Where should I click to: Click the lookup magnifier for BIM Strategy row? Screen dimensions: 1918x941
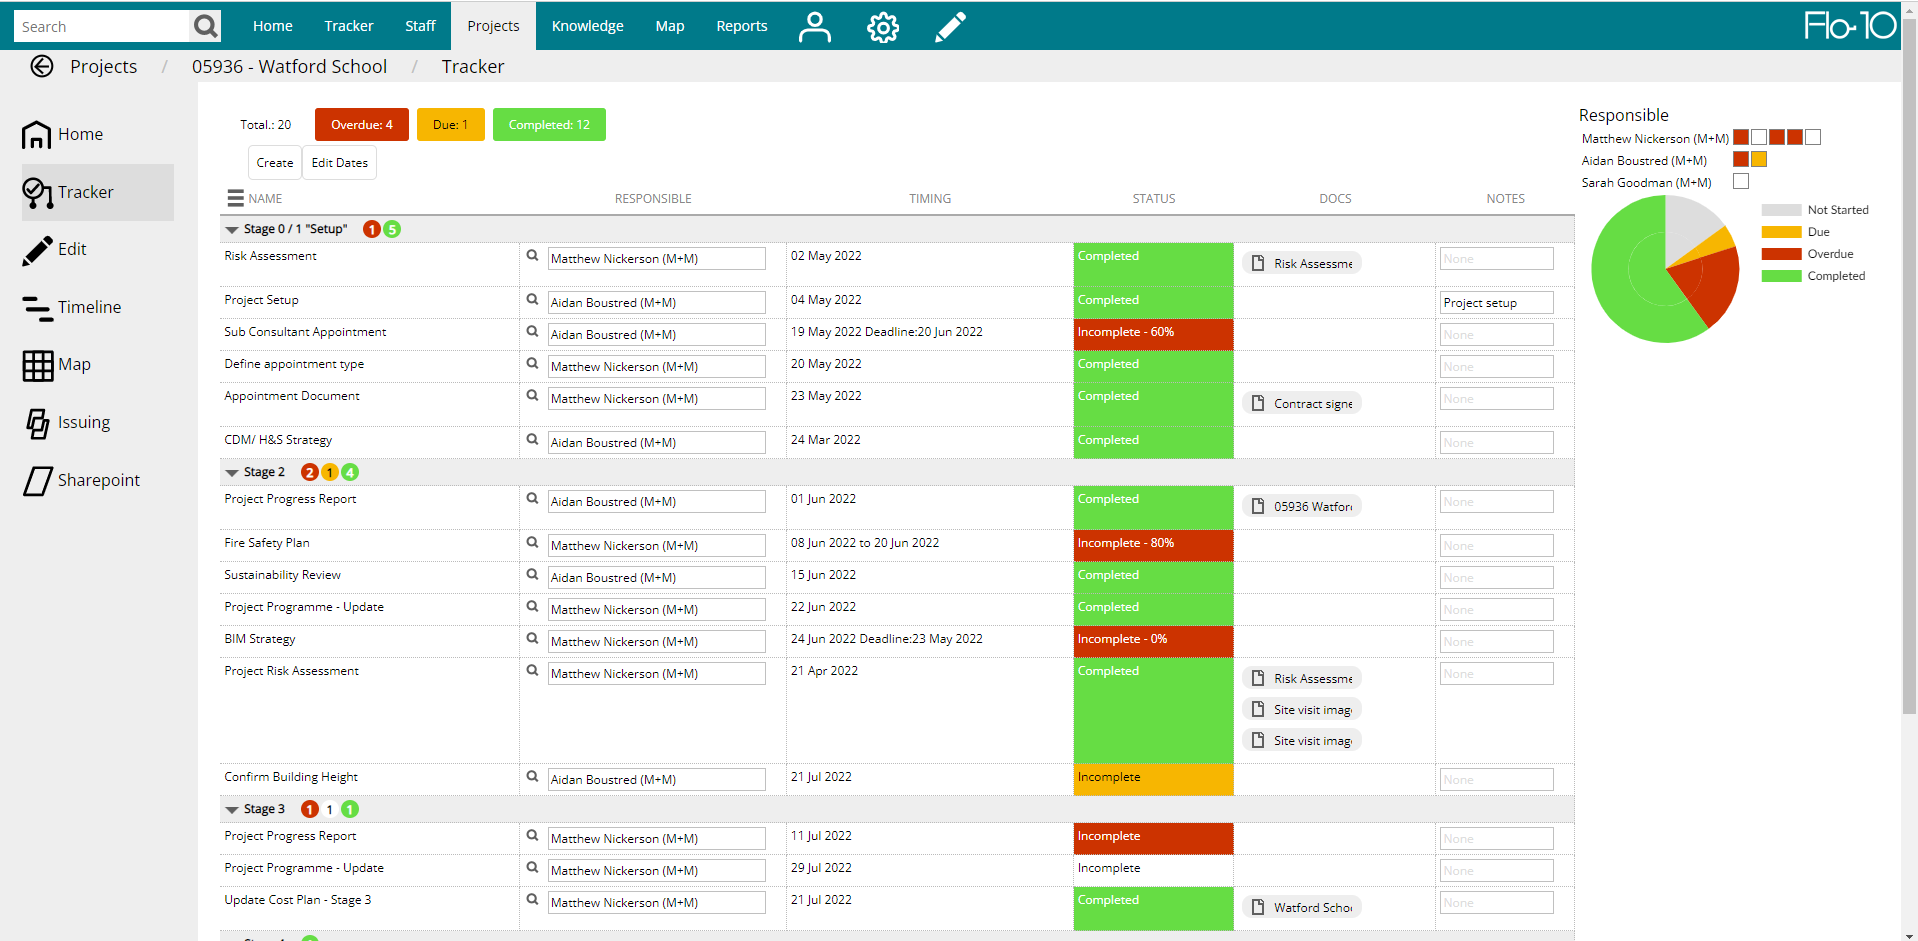pos(533,639)
